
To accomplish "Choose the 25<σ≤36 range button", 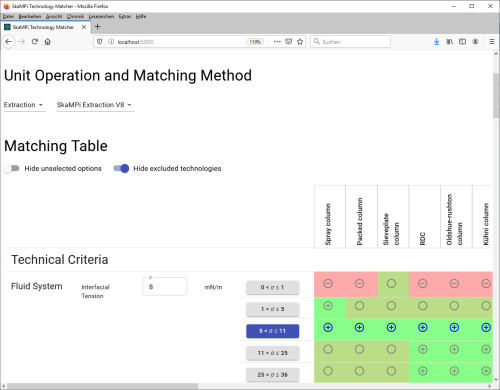I will [x=273, y=375].
